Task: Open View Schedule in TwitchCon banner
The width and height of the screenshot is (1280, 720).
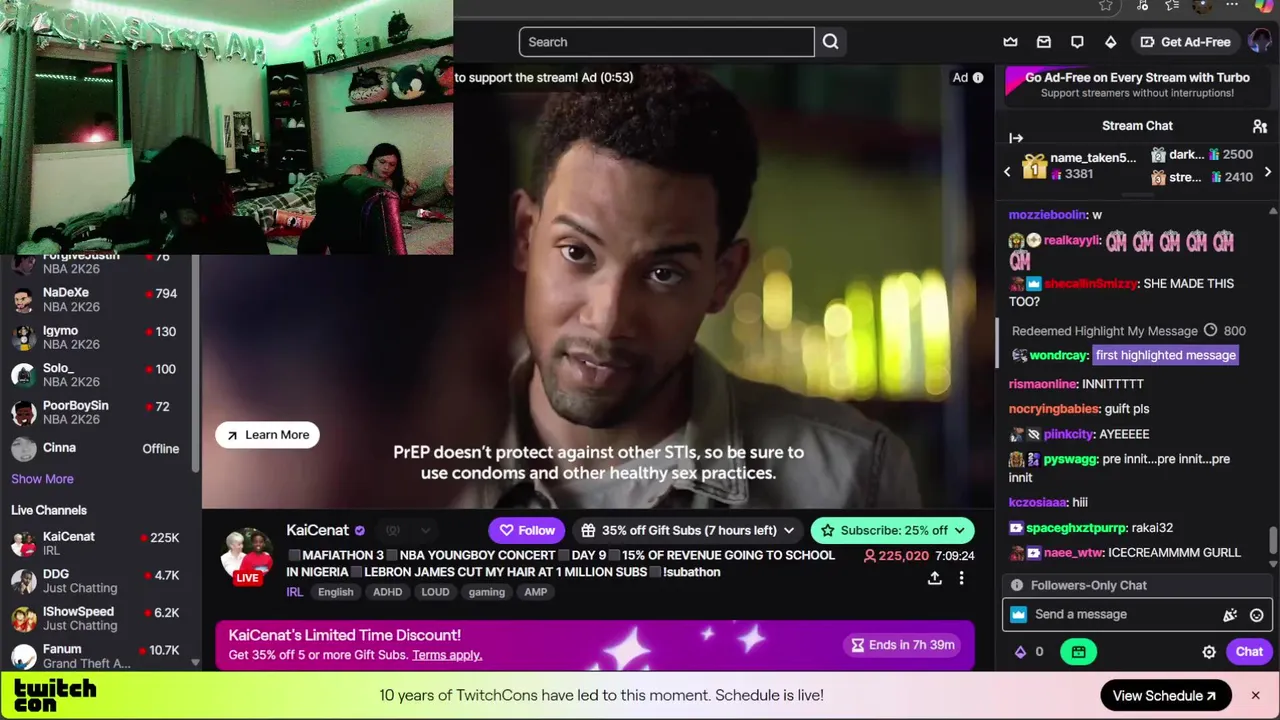Action: pos(1164,696)
